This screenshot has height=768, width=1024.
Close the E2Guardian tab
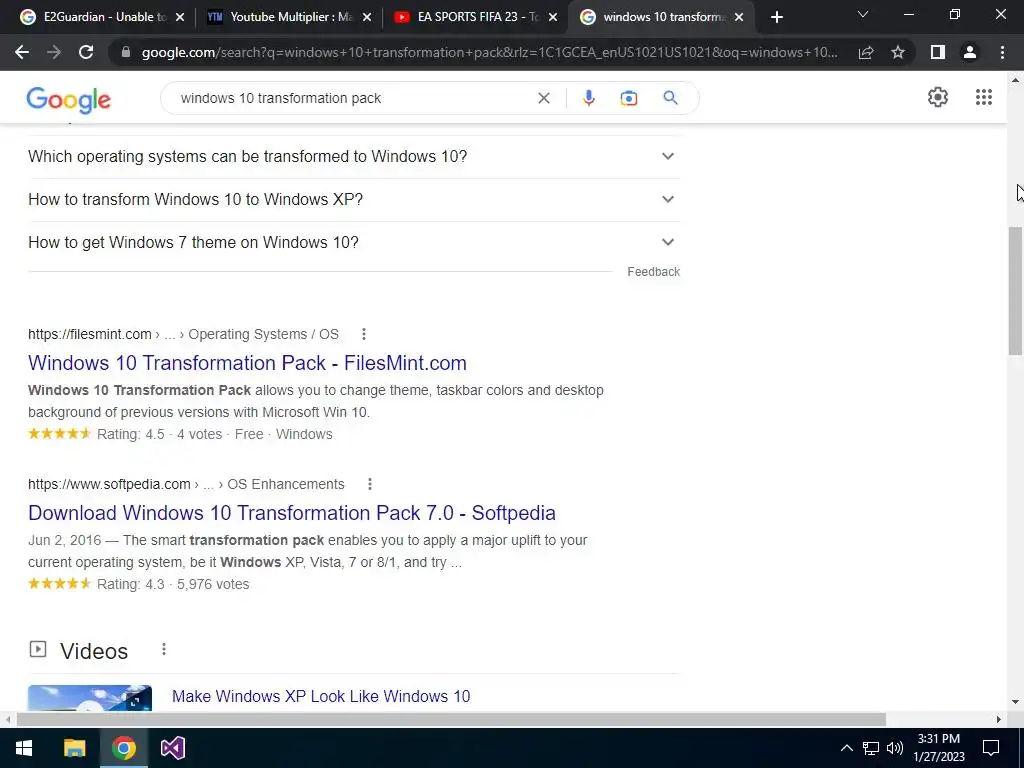pos(180,17)
